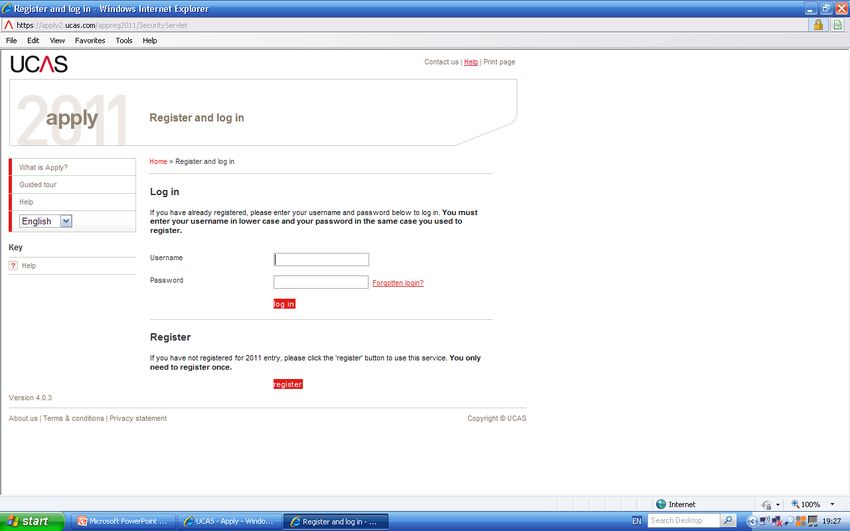Click the security padlock icon in address bar
Viewport: 850px width, 531px height.
(818, 25)
